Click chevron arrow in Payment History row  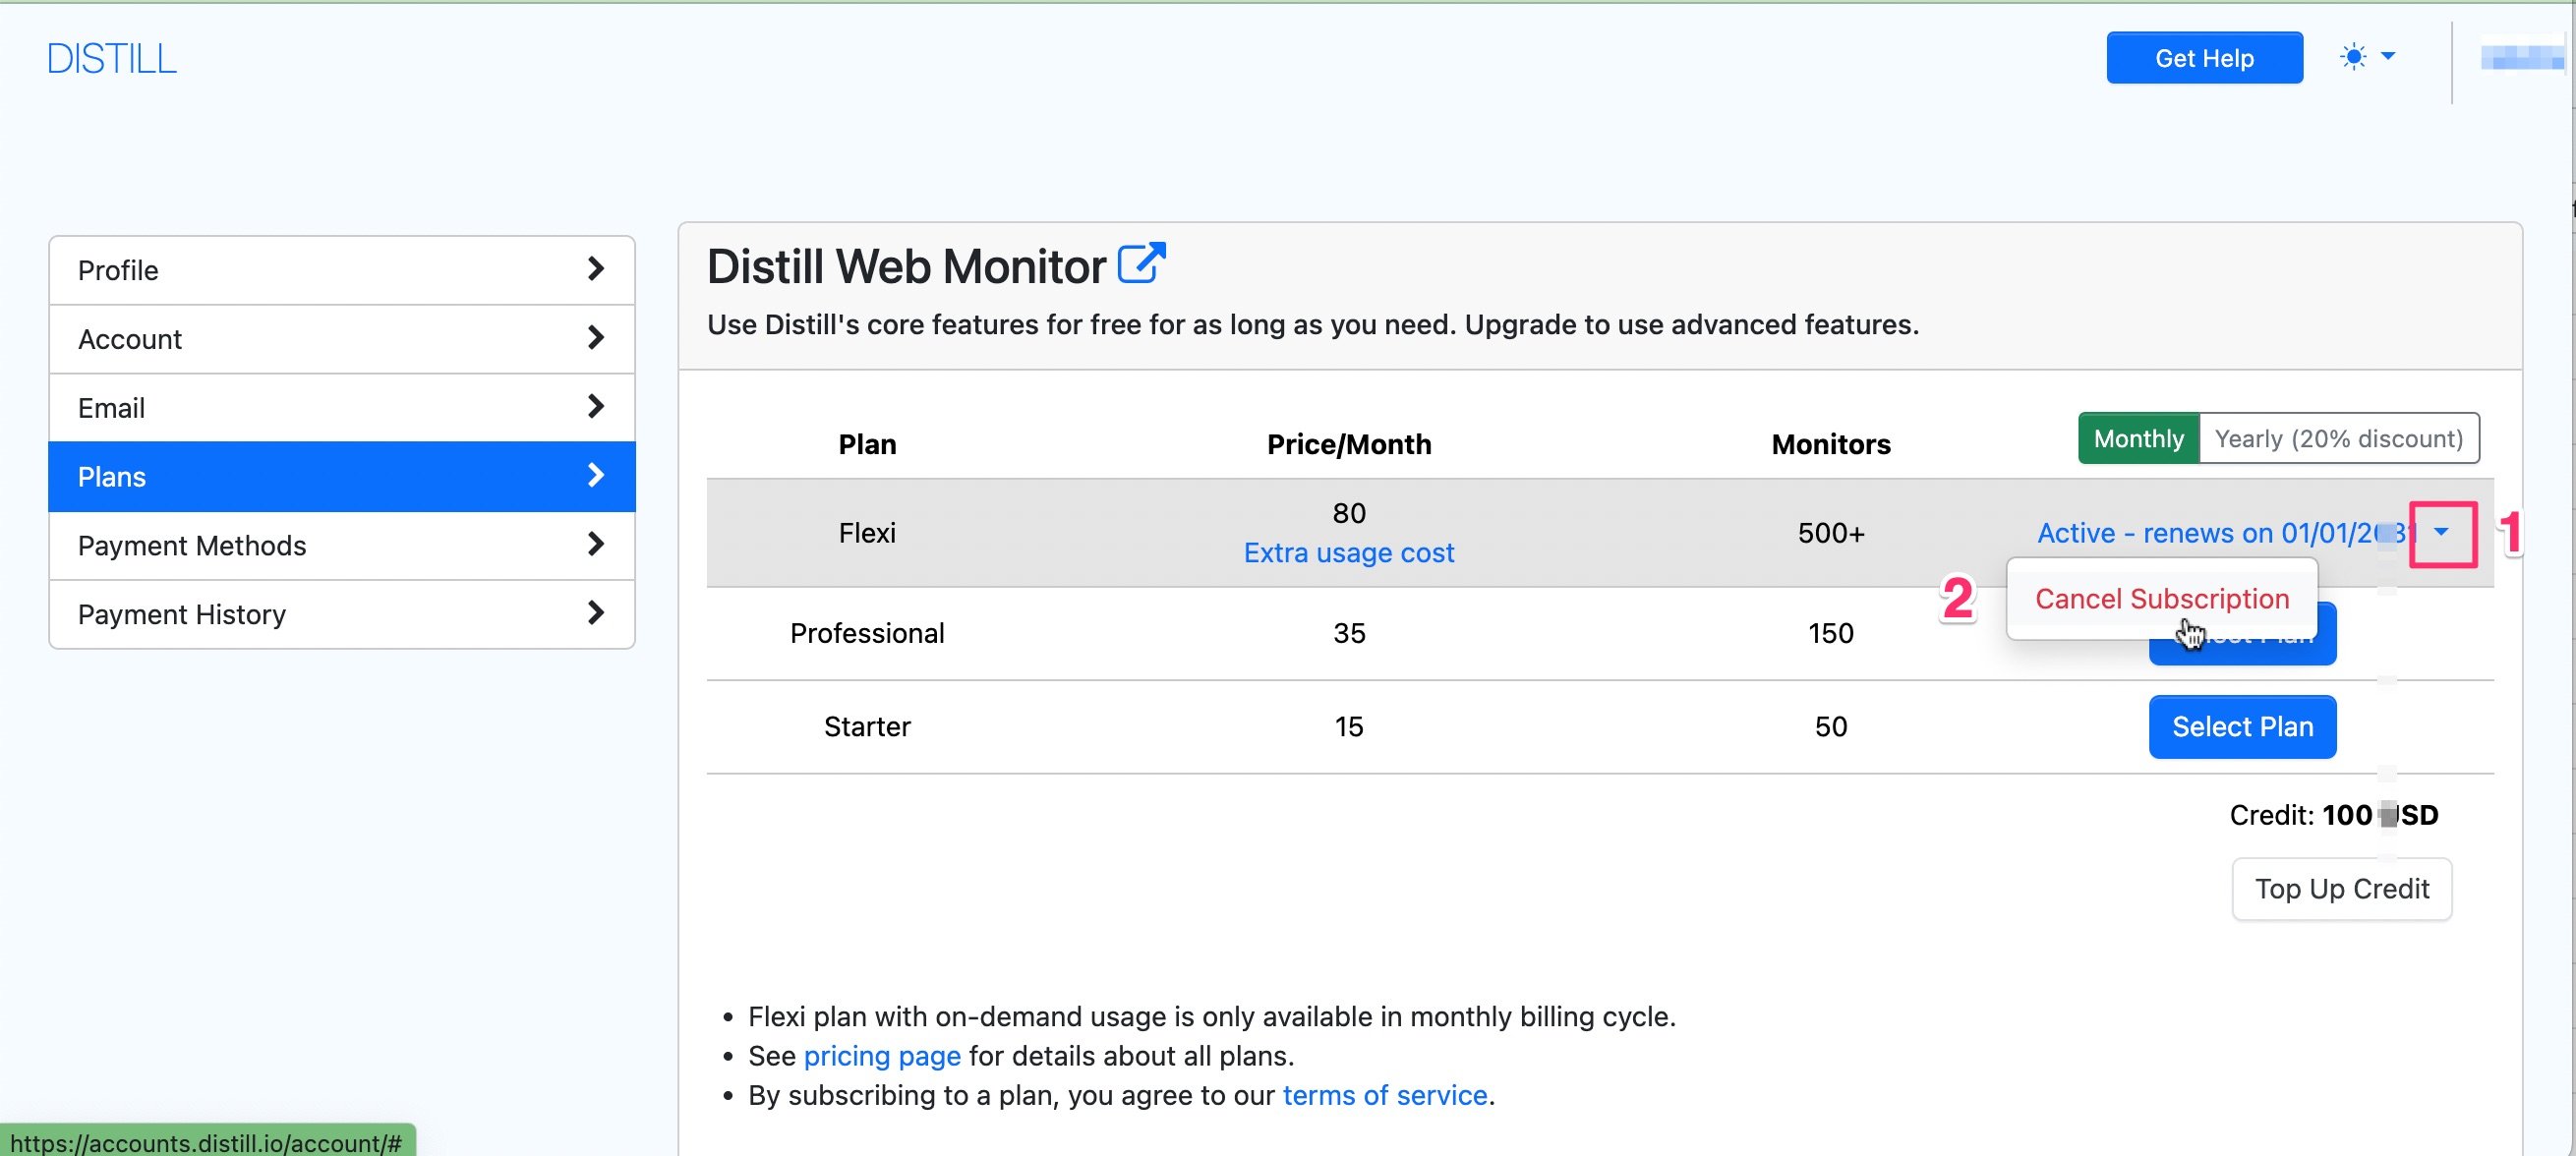click(x=595, y=613)
